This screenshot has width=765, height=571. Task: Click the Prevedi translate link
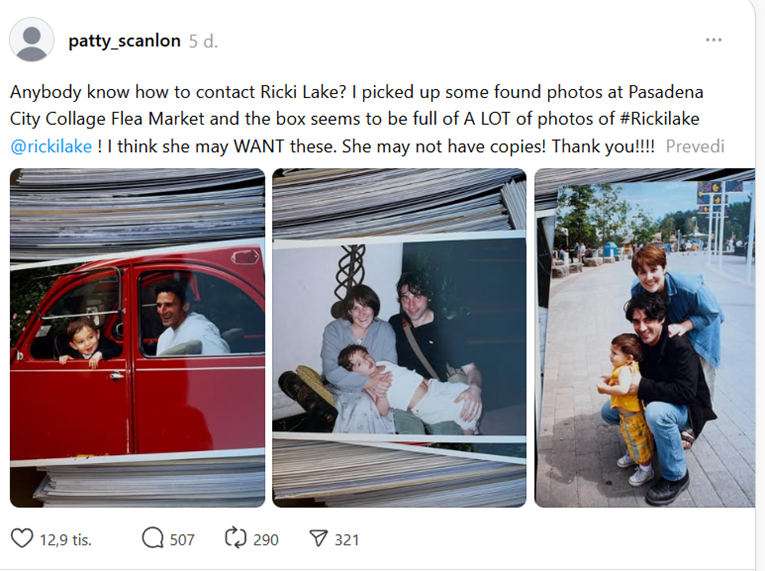pyautogui.click(x=695, y=146)
